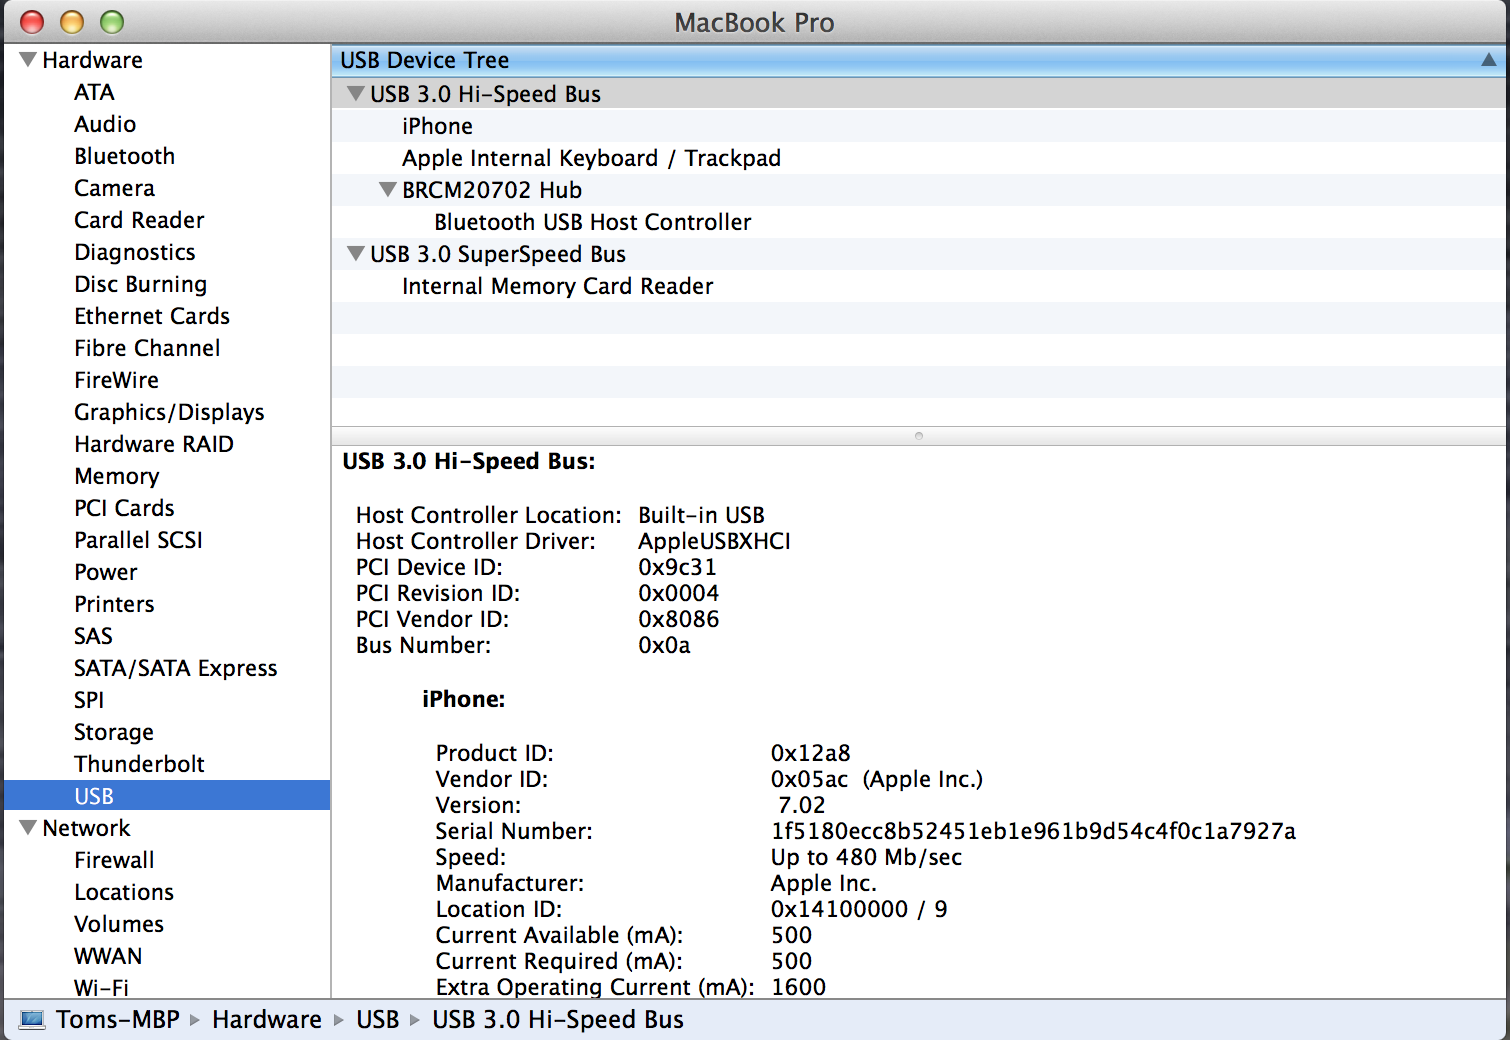Click the iPhone Product ID 0x12a8

click(x=810, y=753)
